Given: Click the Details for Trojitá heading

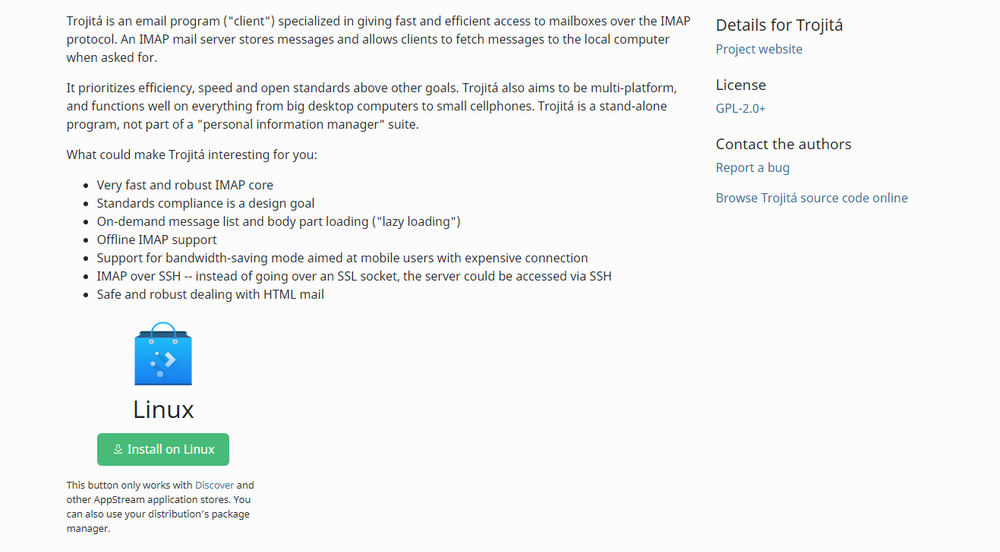Looking at the screenshot, I should coord(786,25).
